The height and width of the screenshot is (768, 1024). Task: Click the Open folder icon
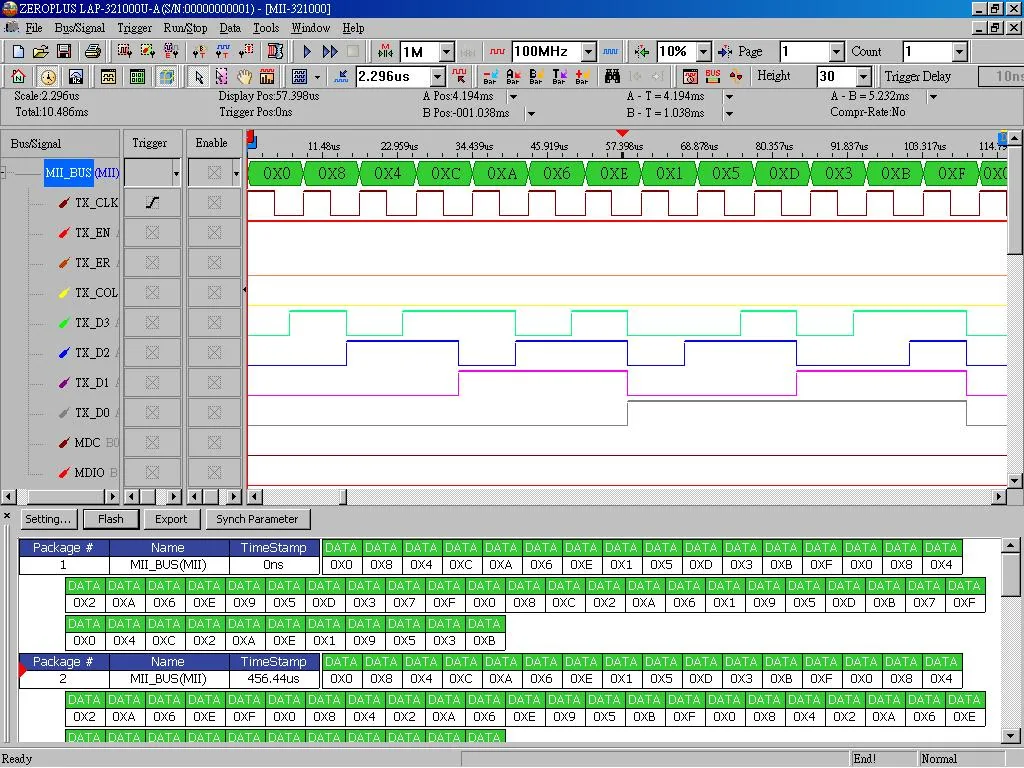click(40, 51)
